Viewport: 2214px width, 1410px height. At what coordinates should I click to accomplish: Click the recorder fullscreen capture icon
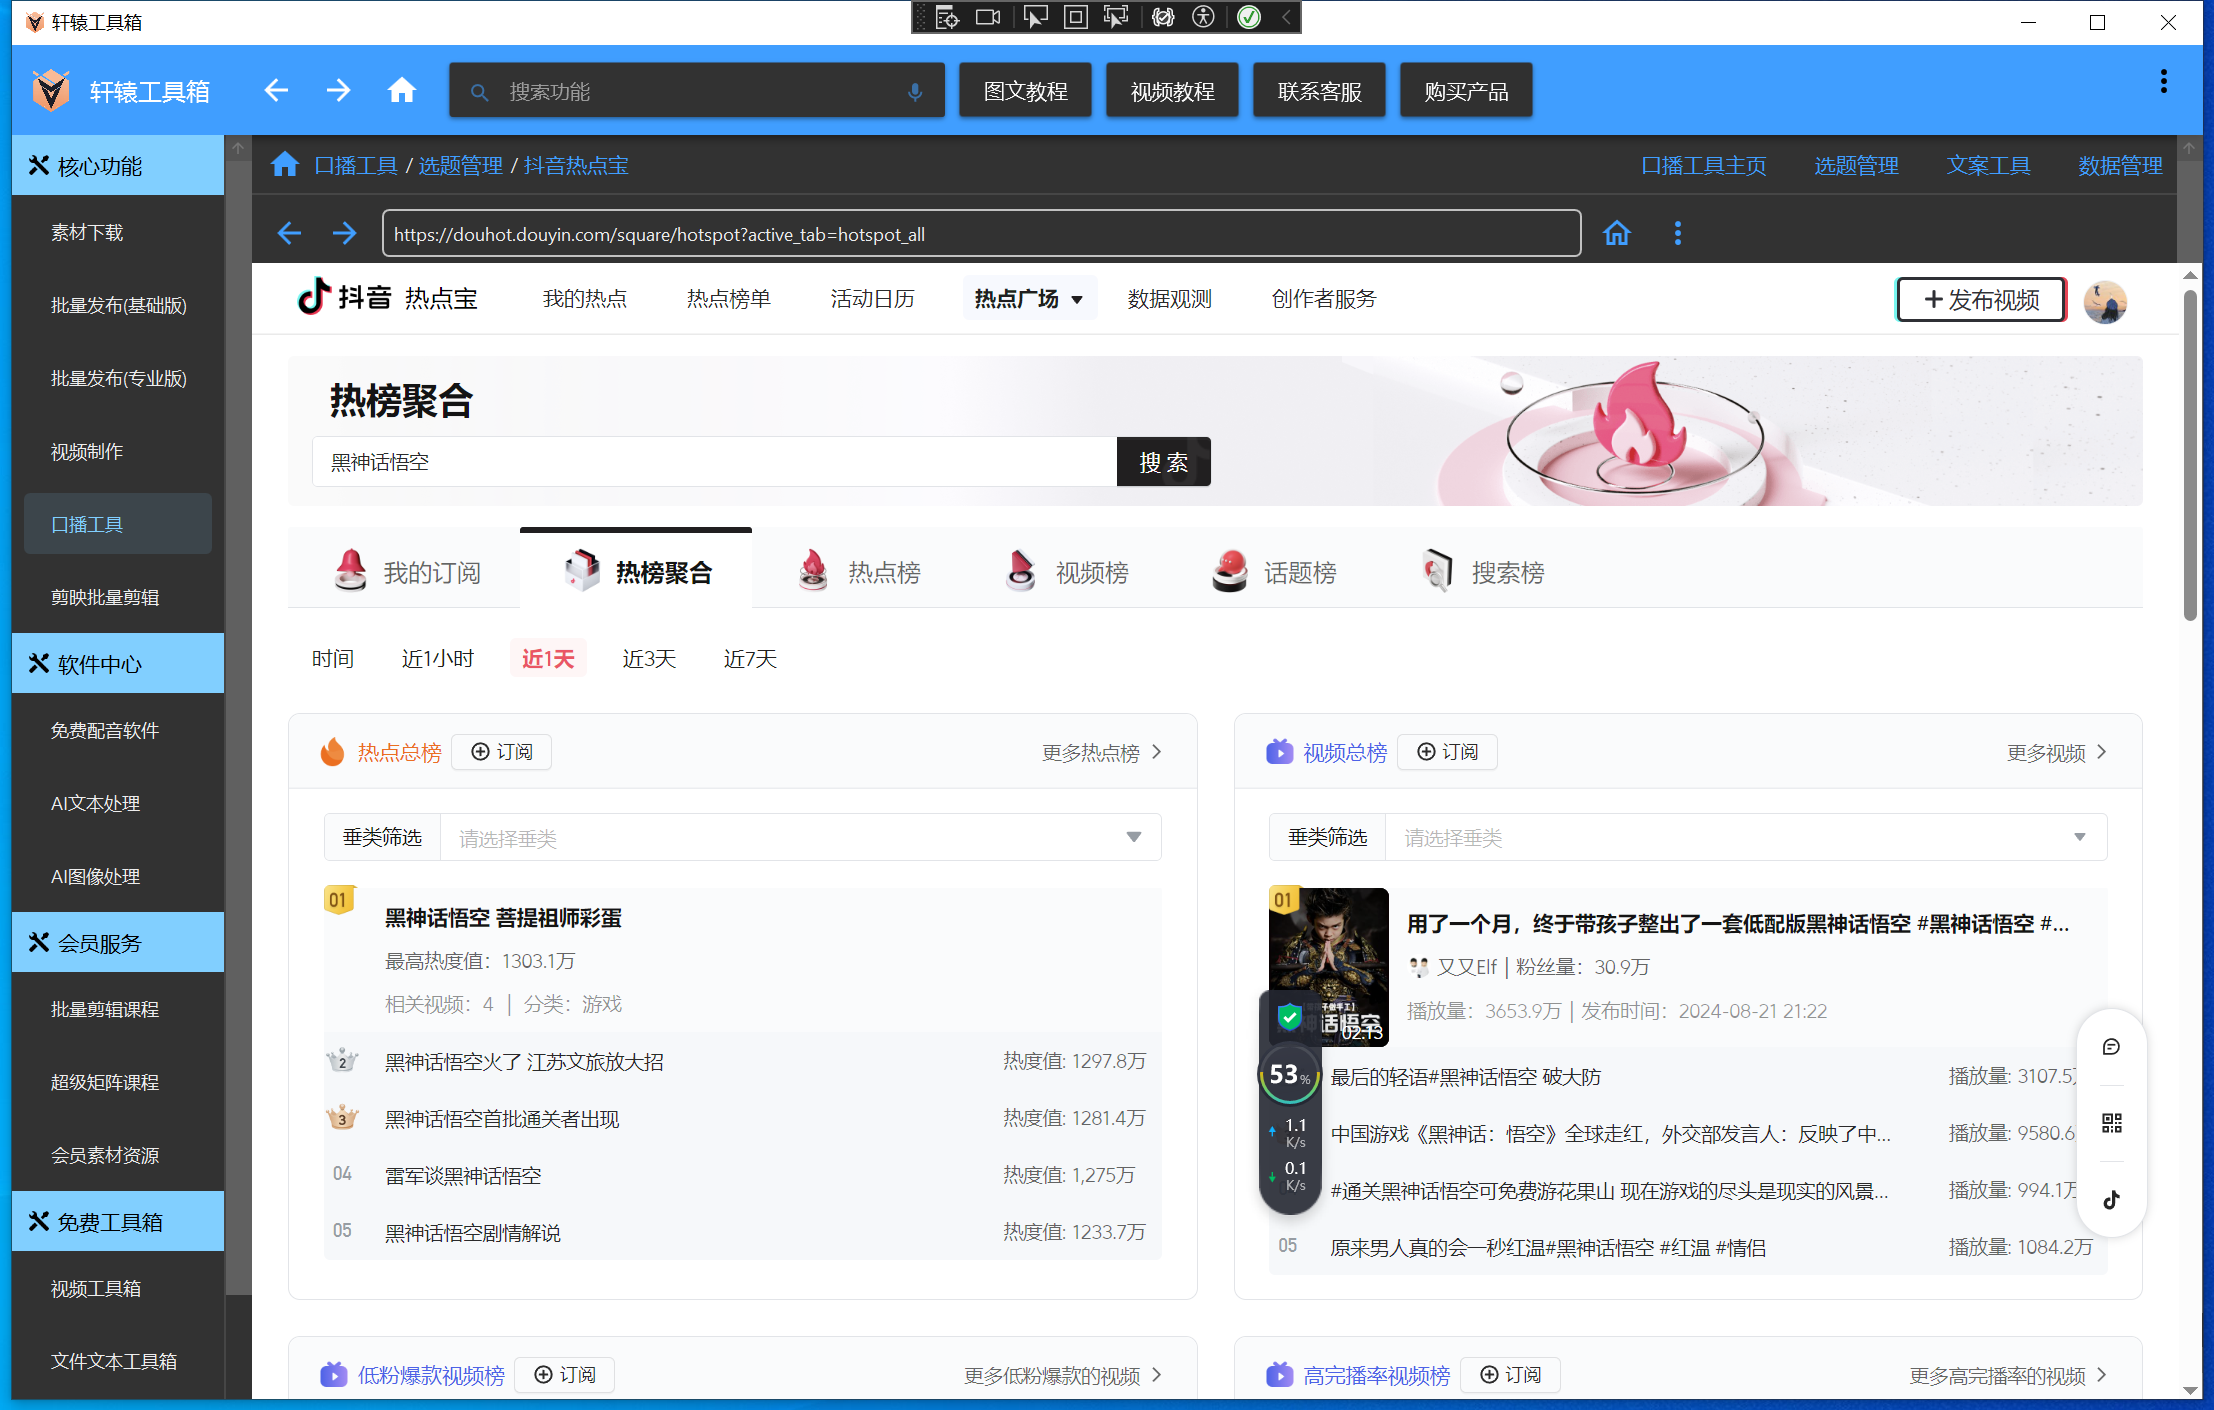coord(1076,17)
